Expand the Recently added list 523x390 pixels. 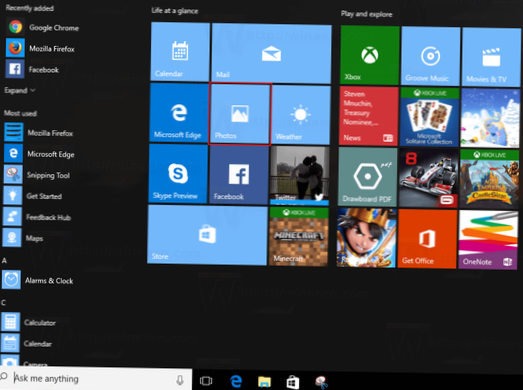coord(19,90)
